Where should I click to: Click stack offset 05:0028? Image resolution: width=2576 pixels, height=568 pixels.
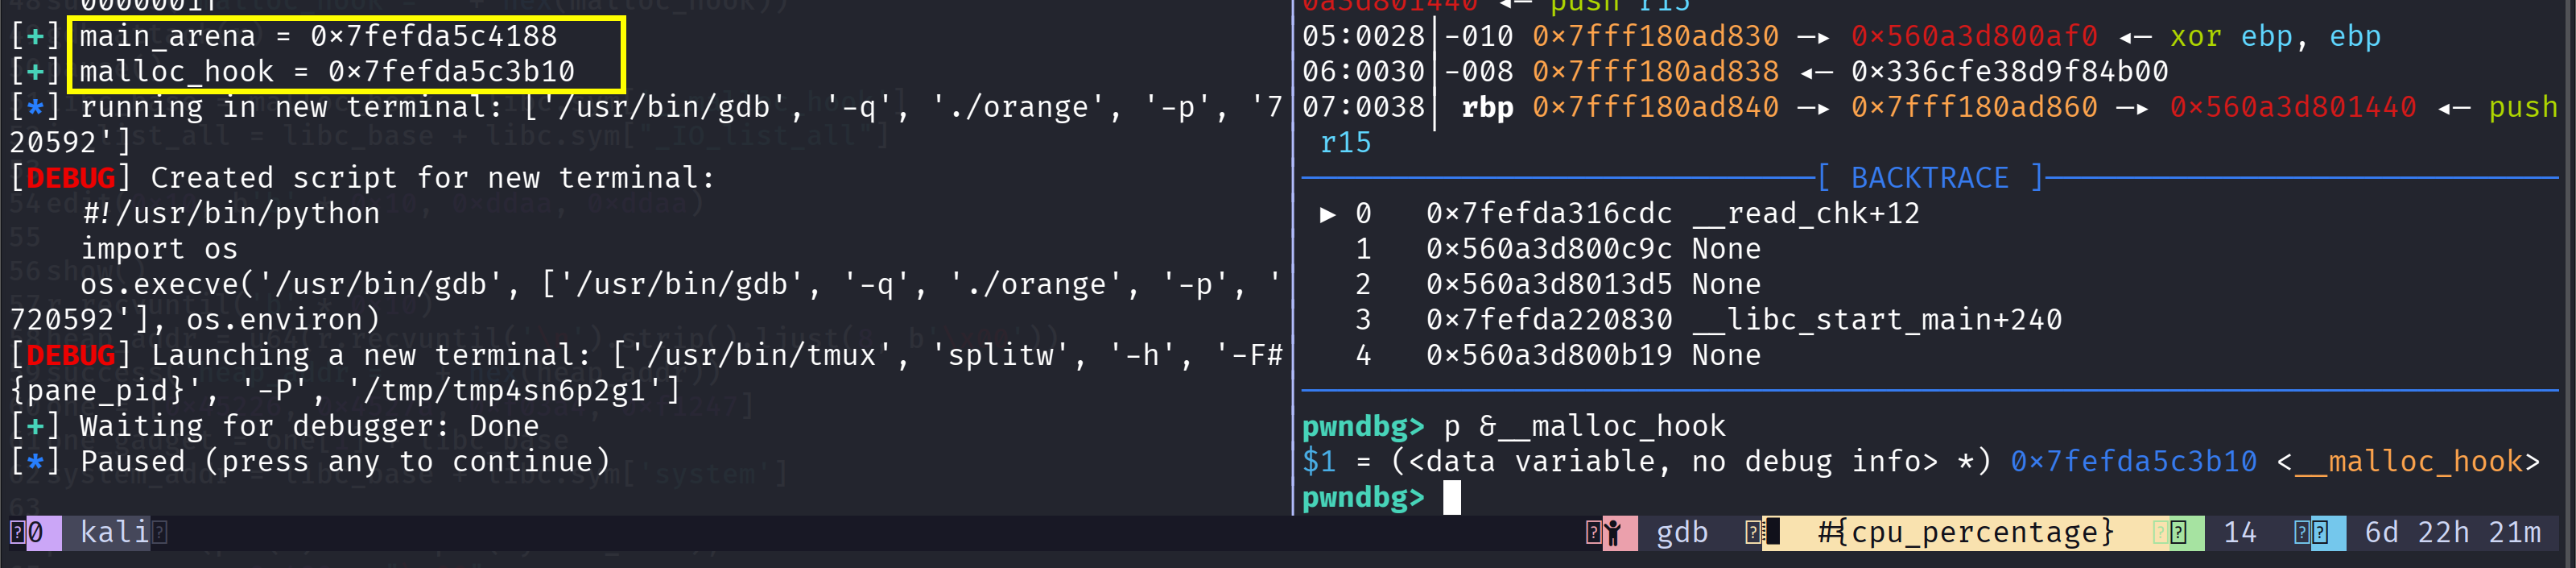click(x=1363, y=36)
